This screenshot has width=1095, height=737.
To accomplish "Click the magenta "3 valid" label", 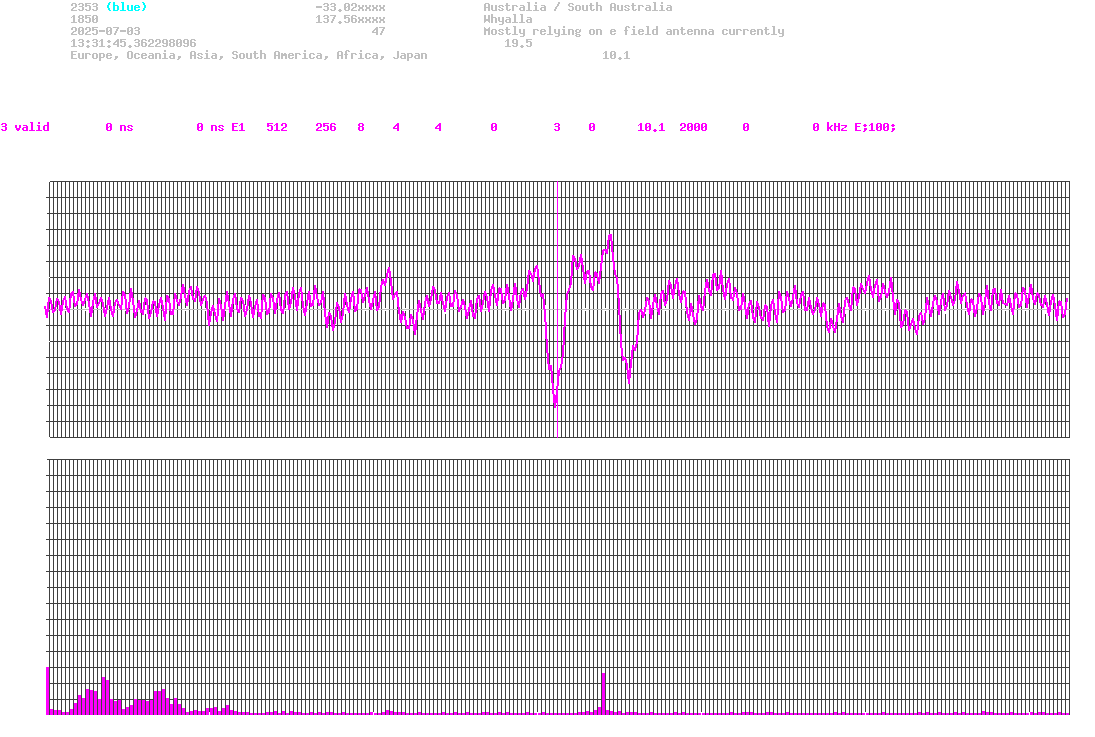I will click(25, 127).
